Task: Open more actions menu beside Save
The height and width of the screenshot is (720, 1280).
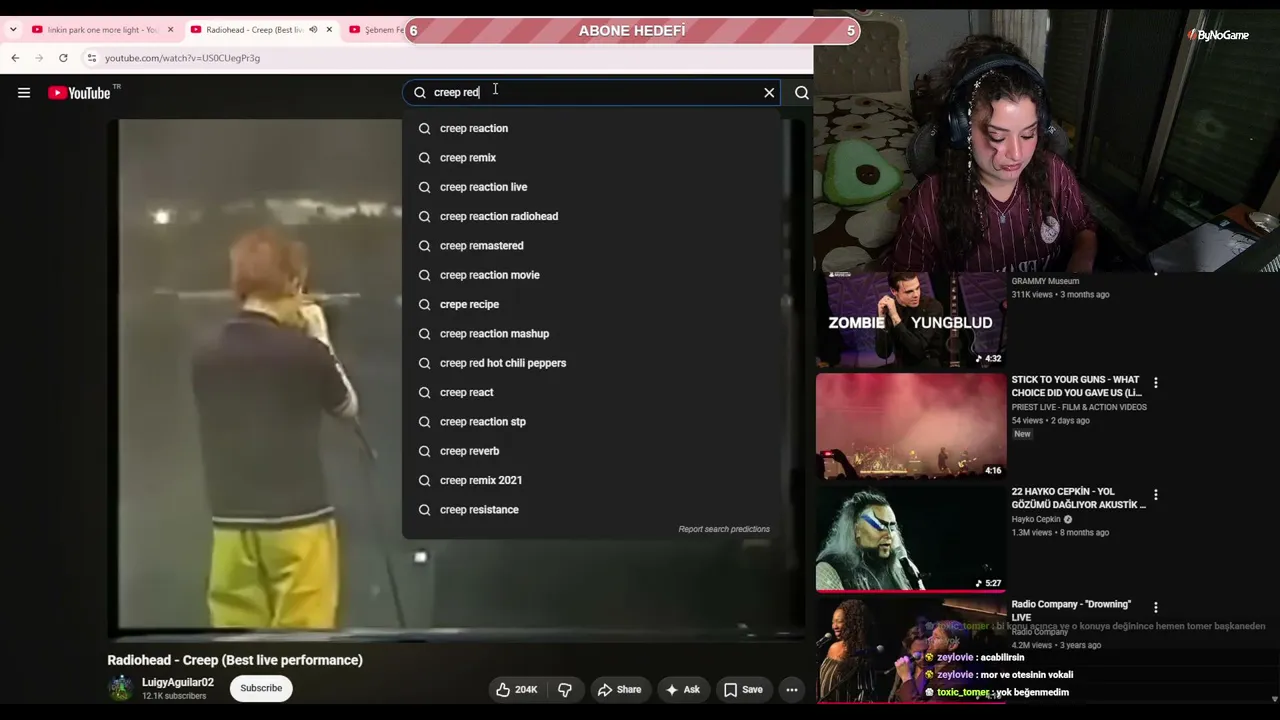Action: point(792,689)
